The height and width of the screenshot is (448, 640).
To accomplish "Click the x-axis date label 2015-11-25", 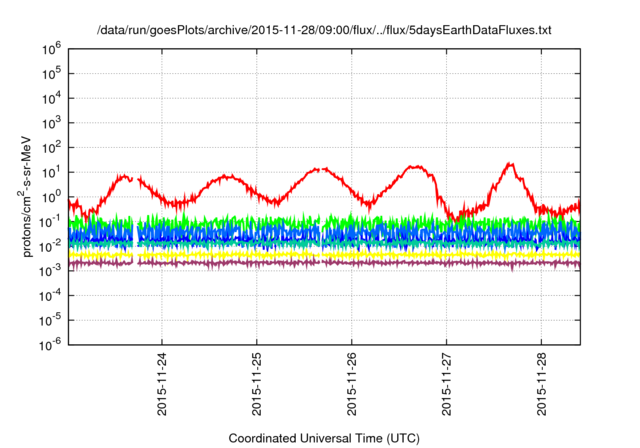I will (256, 384).
